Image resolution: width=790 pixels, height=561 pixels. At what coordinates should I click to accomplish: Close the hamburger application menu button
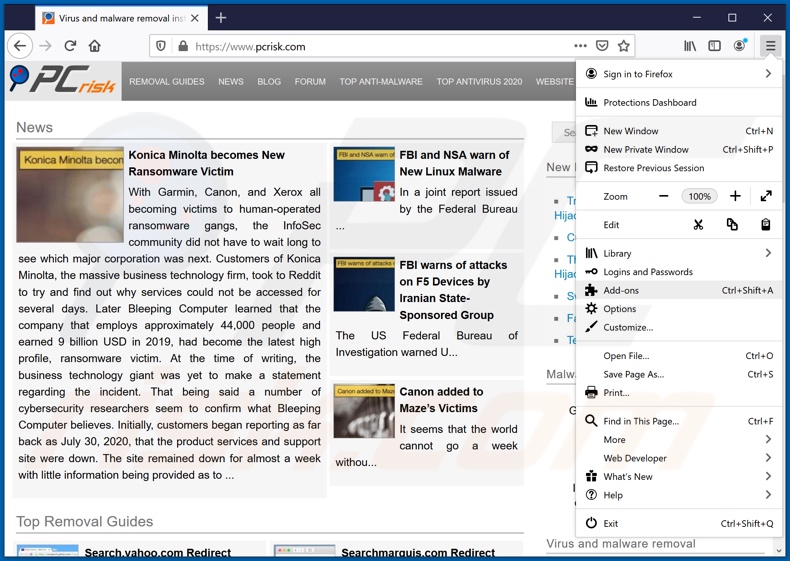point(770,46)
